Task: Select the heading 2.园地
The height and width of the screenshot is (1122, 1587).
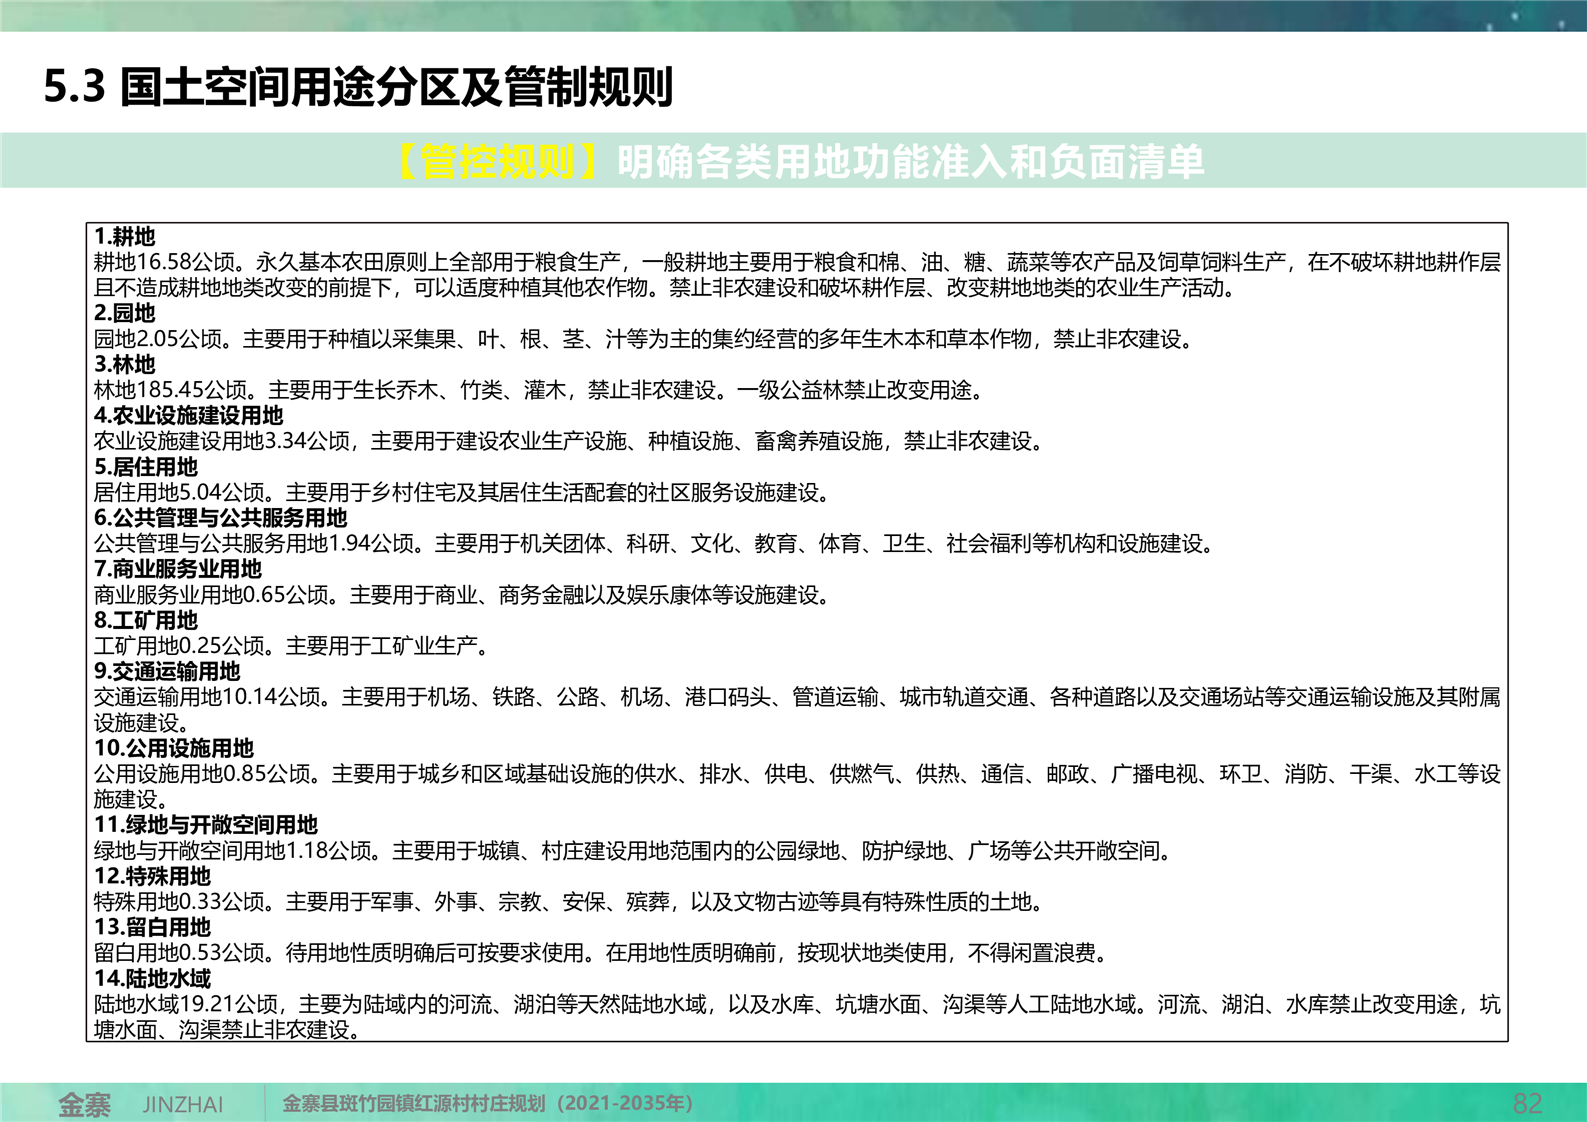Action: pyautogui.click(x=125, y=313)
